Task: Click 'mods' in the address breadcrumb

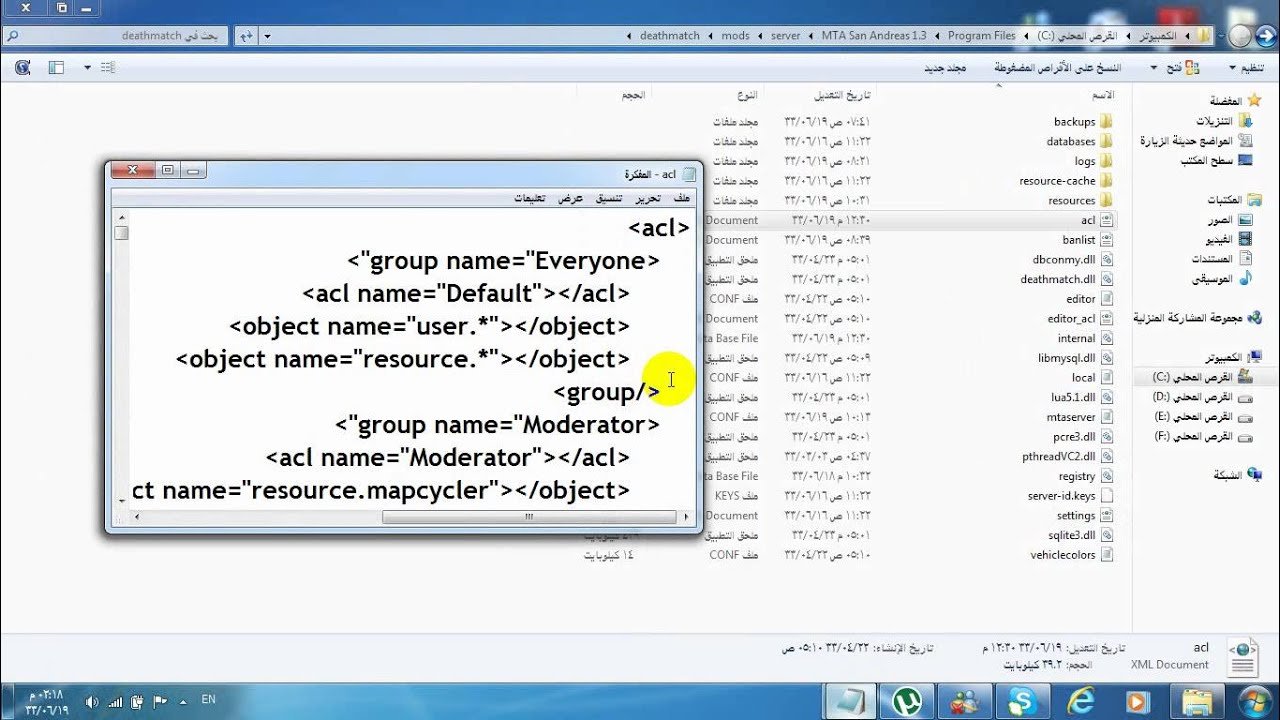Action: click(735, 36)
